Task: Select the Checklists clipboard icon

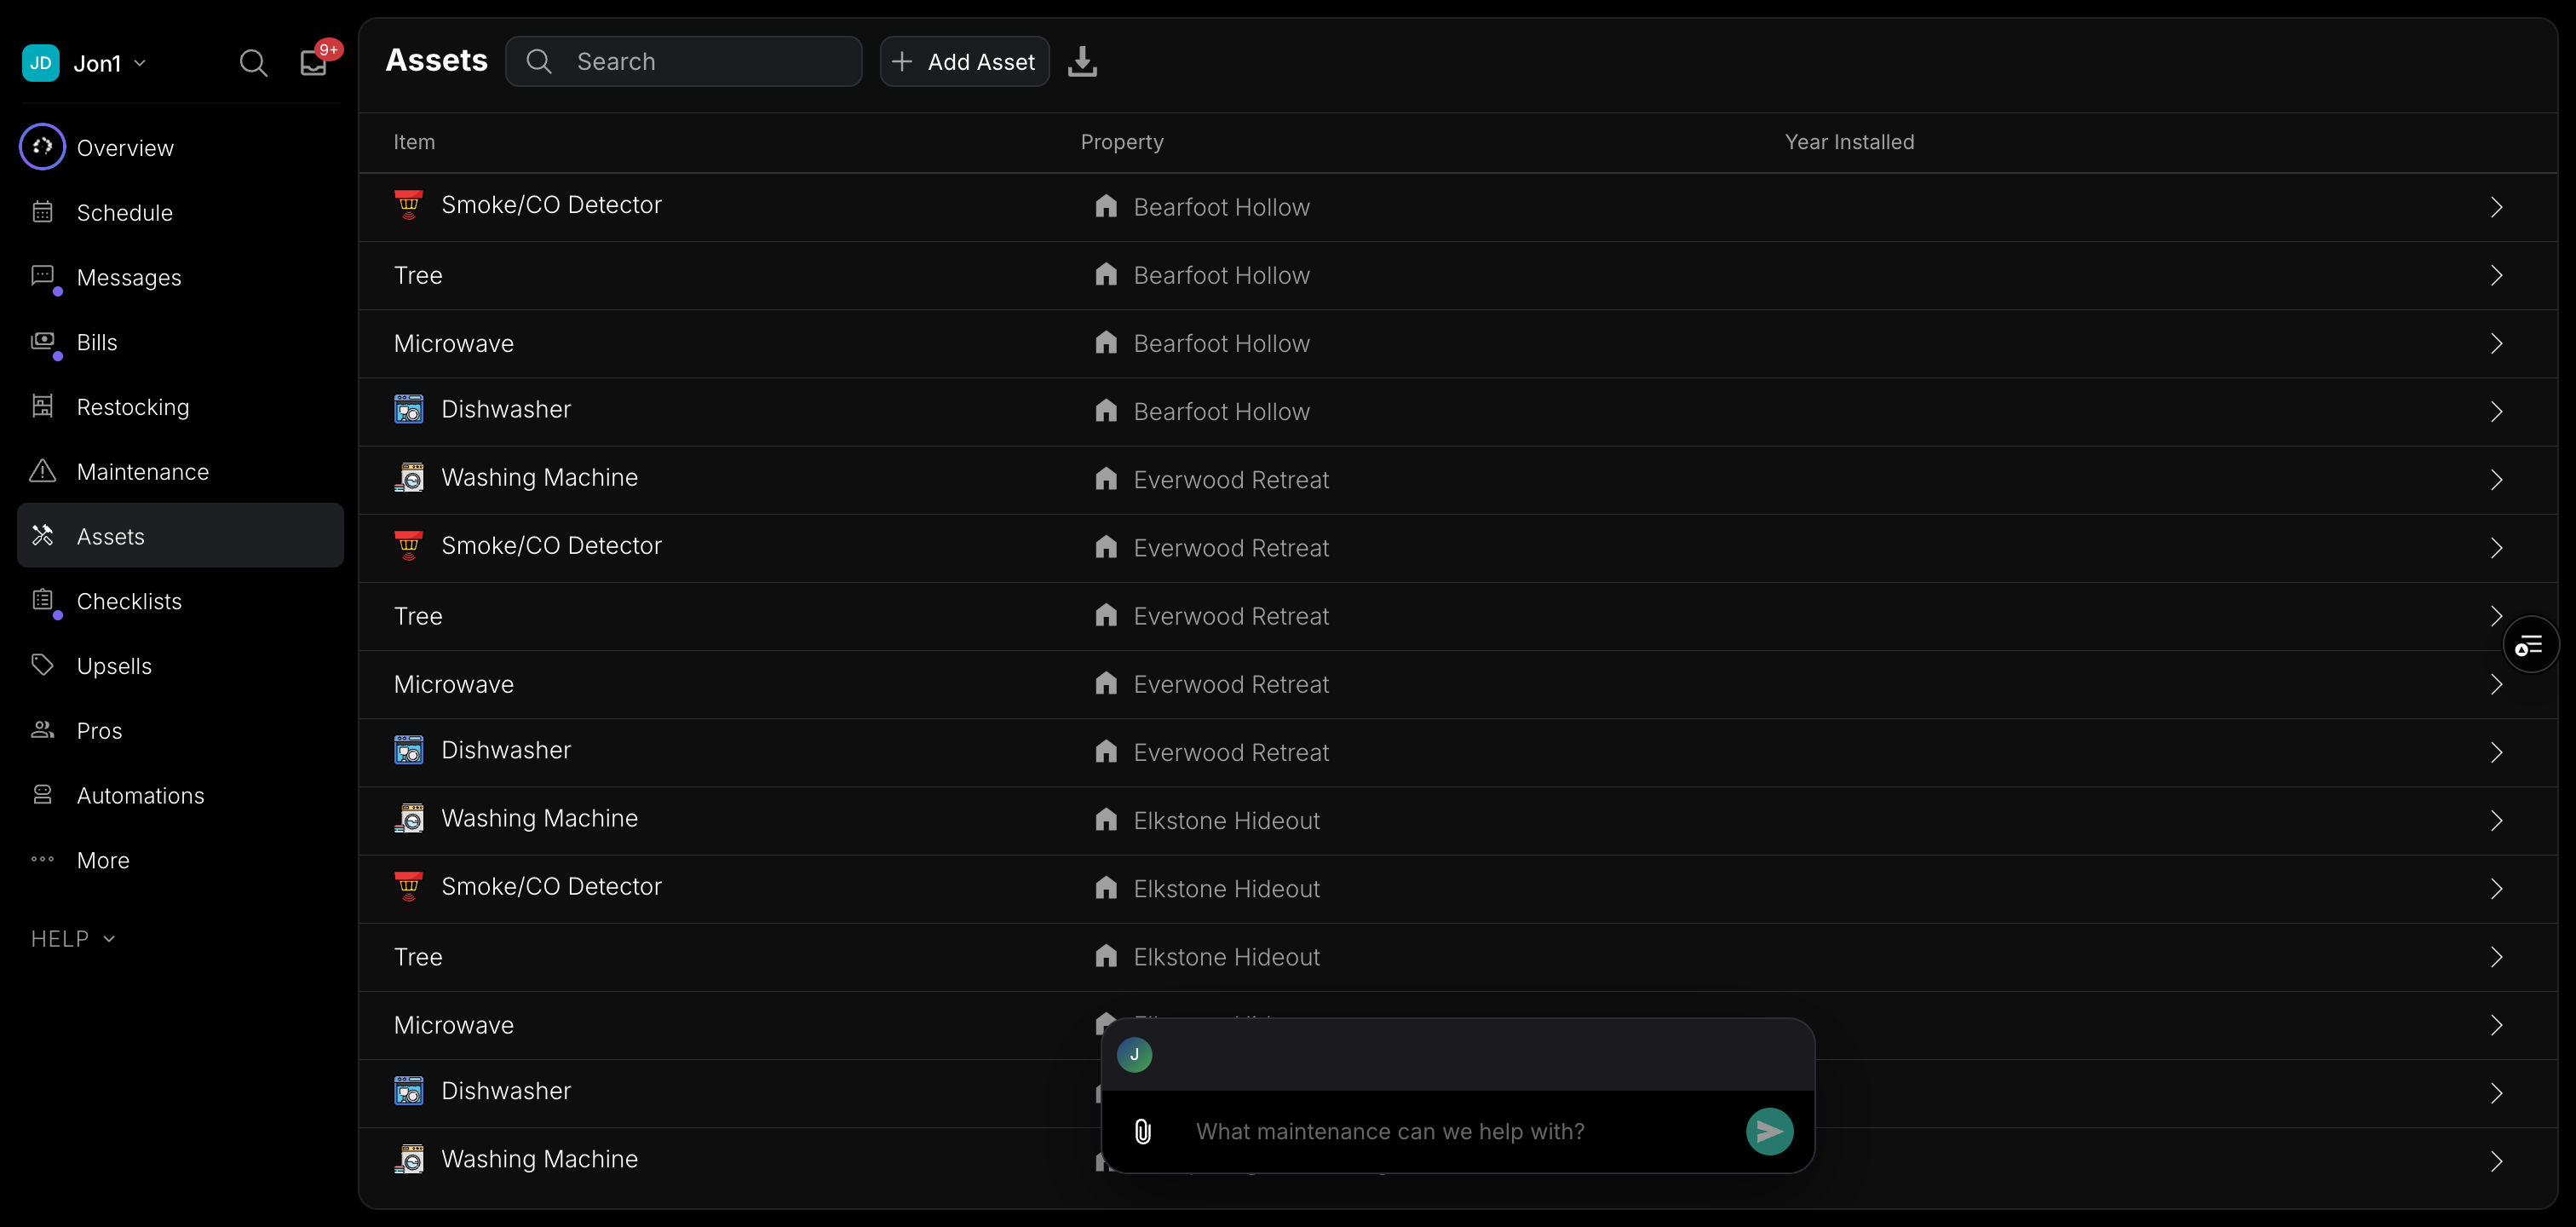Action: tap(42, 600)
